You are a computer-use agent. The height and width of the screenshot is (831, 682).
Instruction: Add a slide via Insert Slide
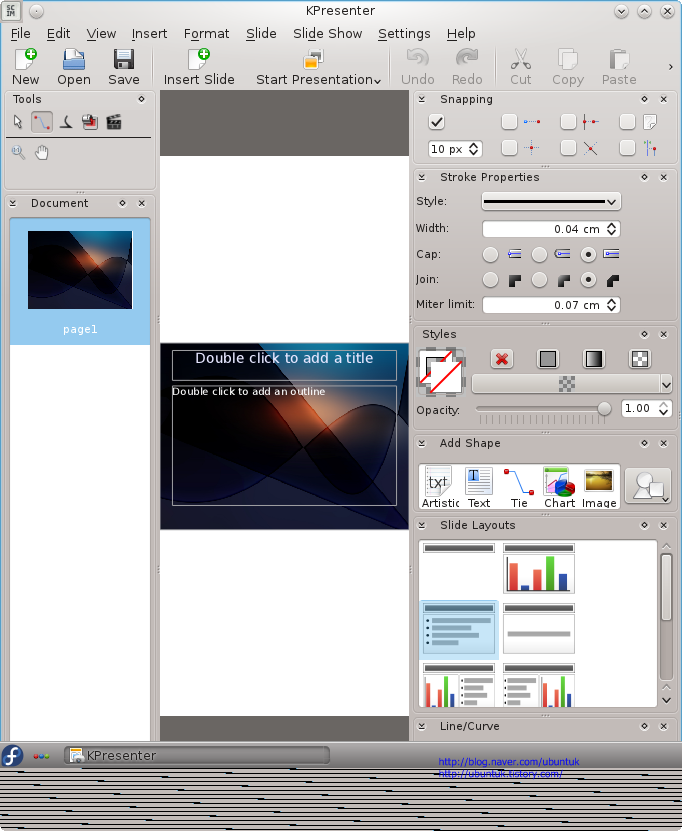tap(199, 67)
